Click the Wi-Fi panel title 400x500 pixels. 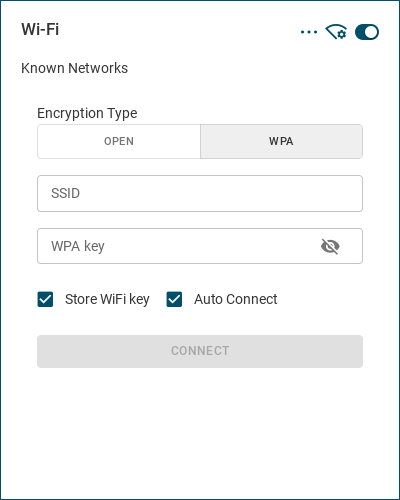click(40, 29)
